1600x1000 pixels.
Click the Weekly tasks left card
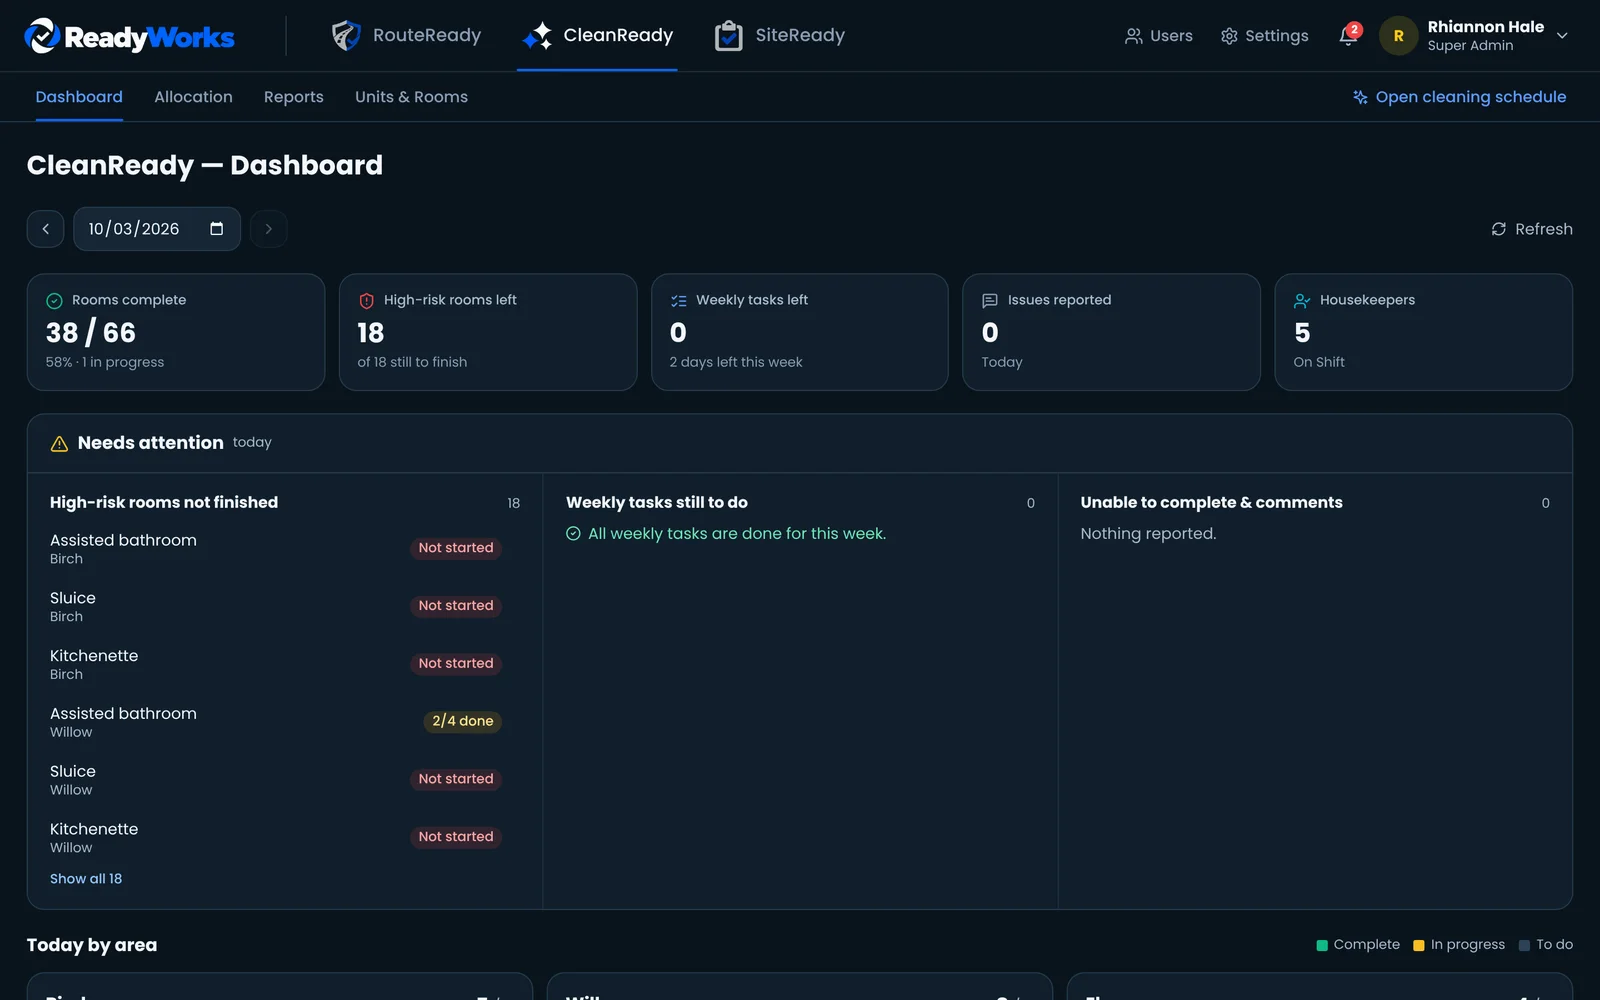click(x=800, y=332)
